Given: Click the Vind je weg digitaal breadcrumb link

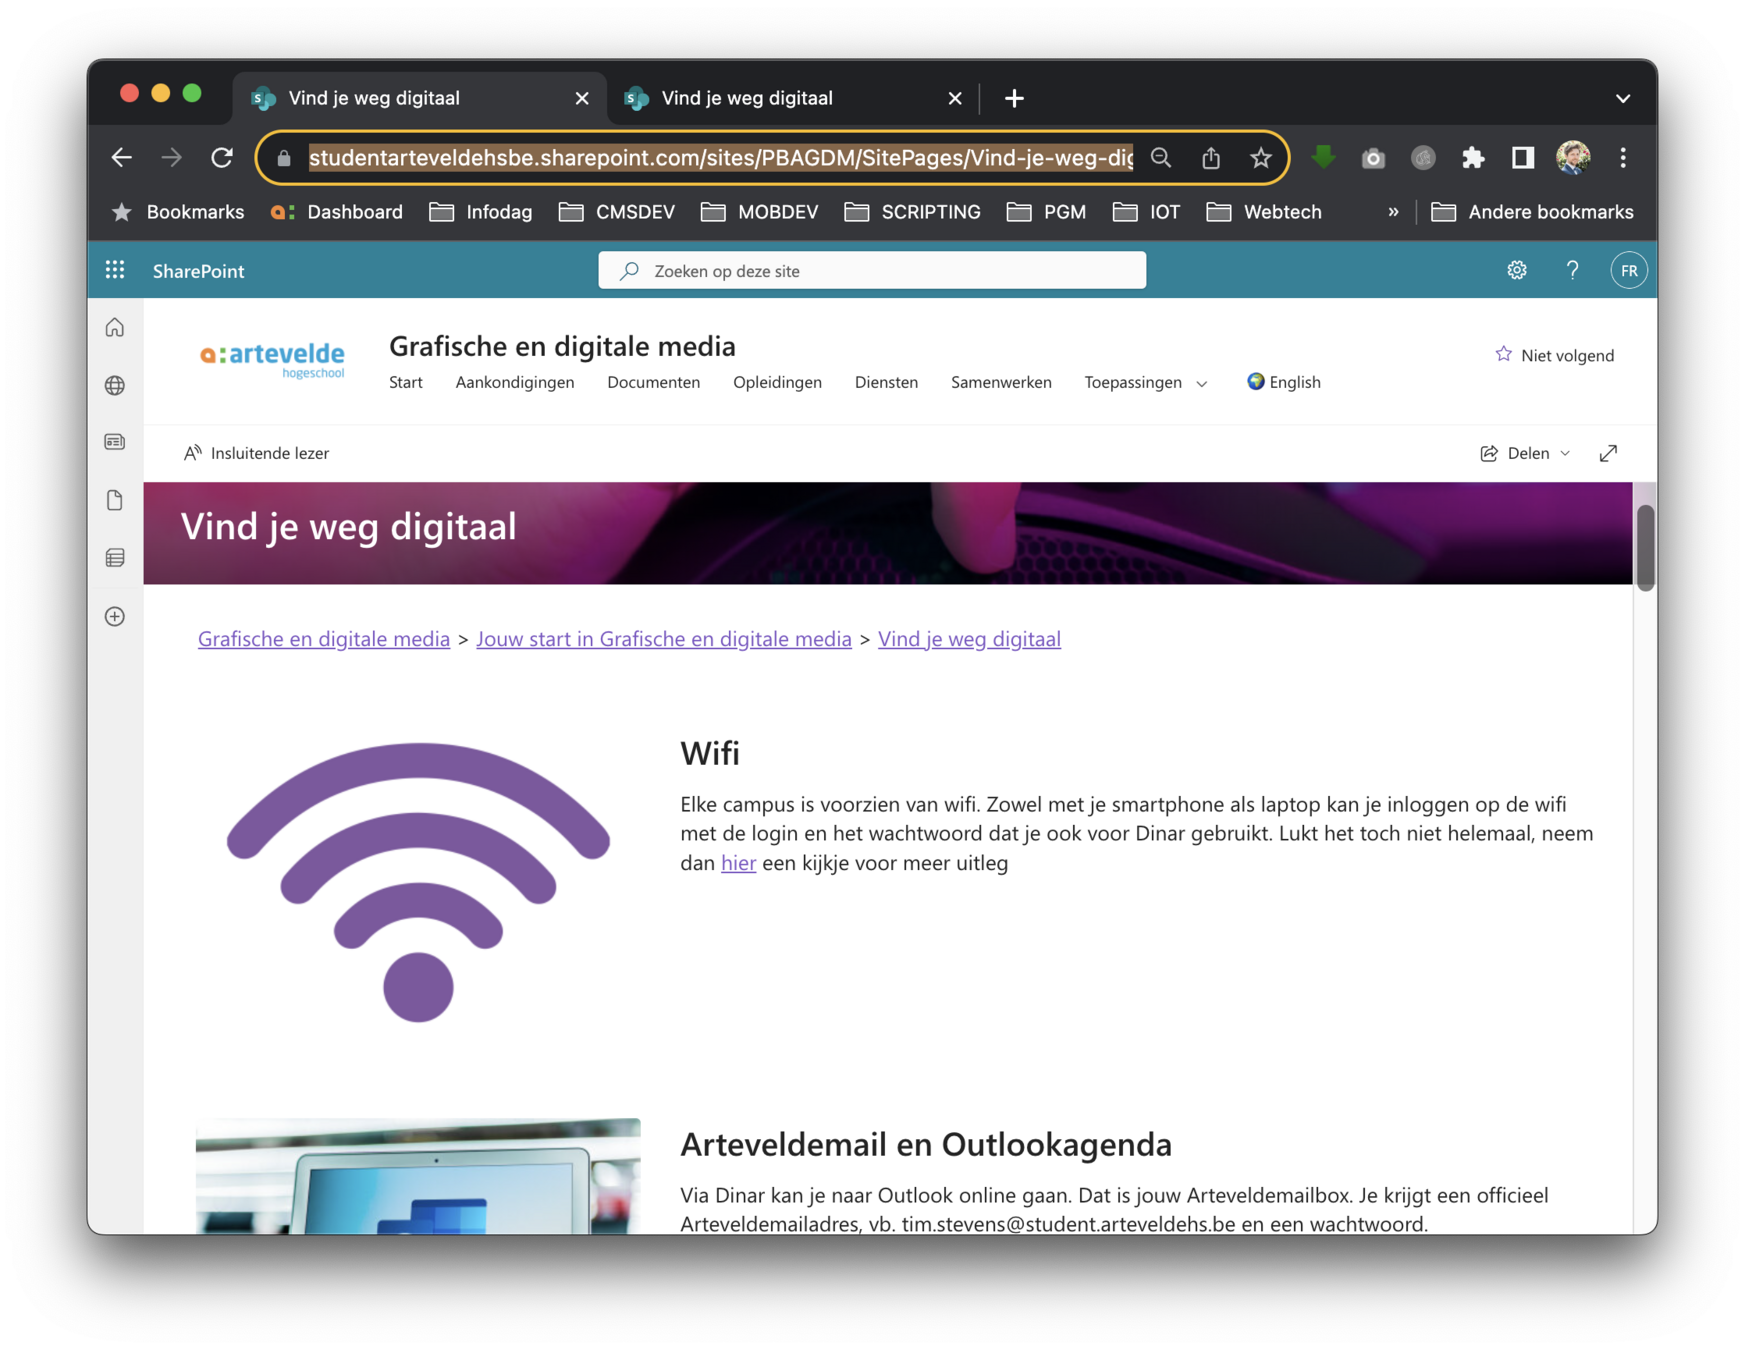Looking at the screenshot, I should coord(969,638).
